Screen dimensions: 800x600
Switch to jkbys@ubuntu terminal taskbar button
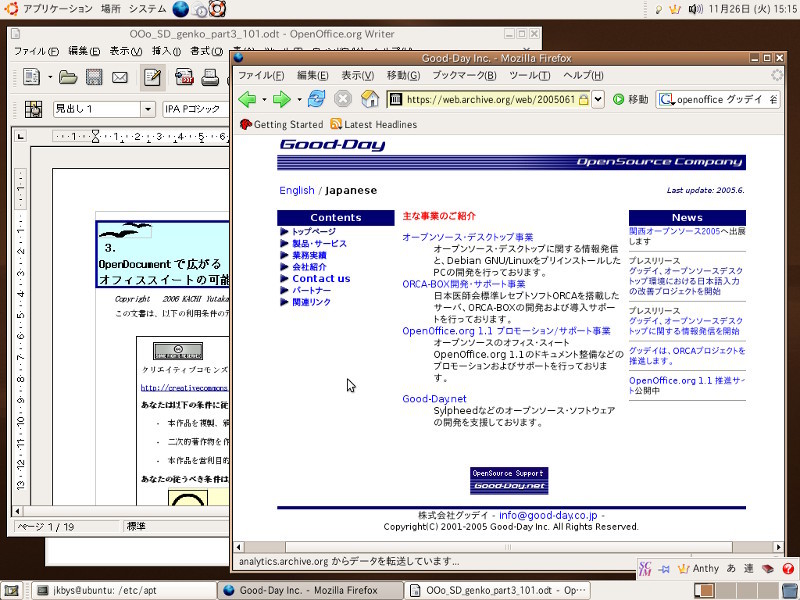pos(125,590)
